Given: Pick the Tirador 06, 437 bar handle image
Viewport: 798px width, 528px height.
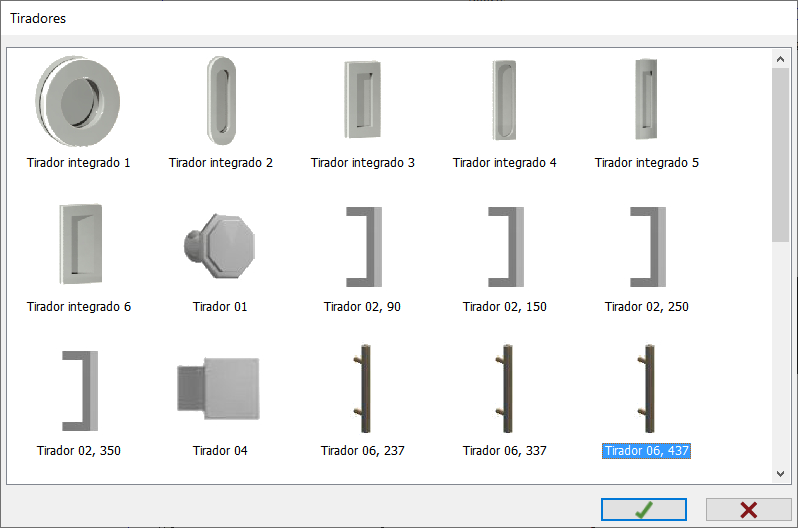Looking at the screenshot, I should (x=647, y=388).
